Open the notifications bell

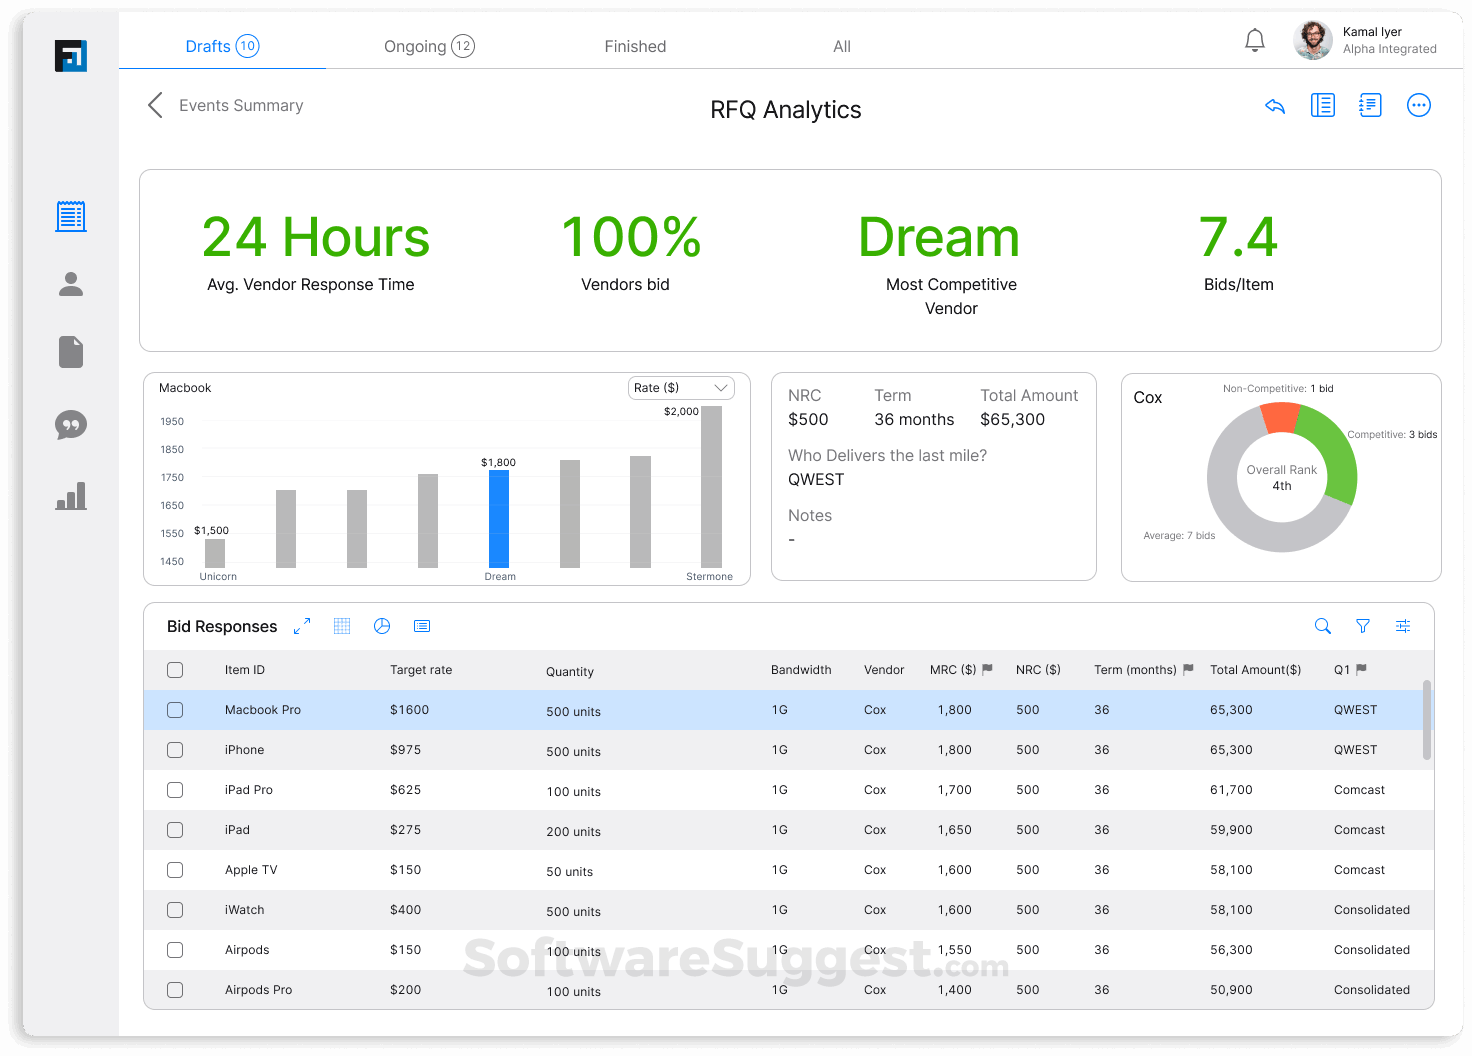(1255, 39)
